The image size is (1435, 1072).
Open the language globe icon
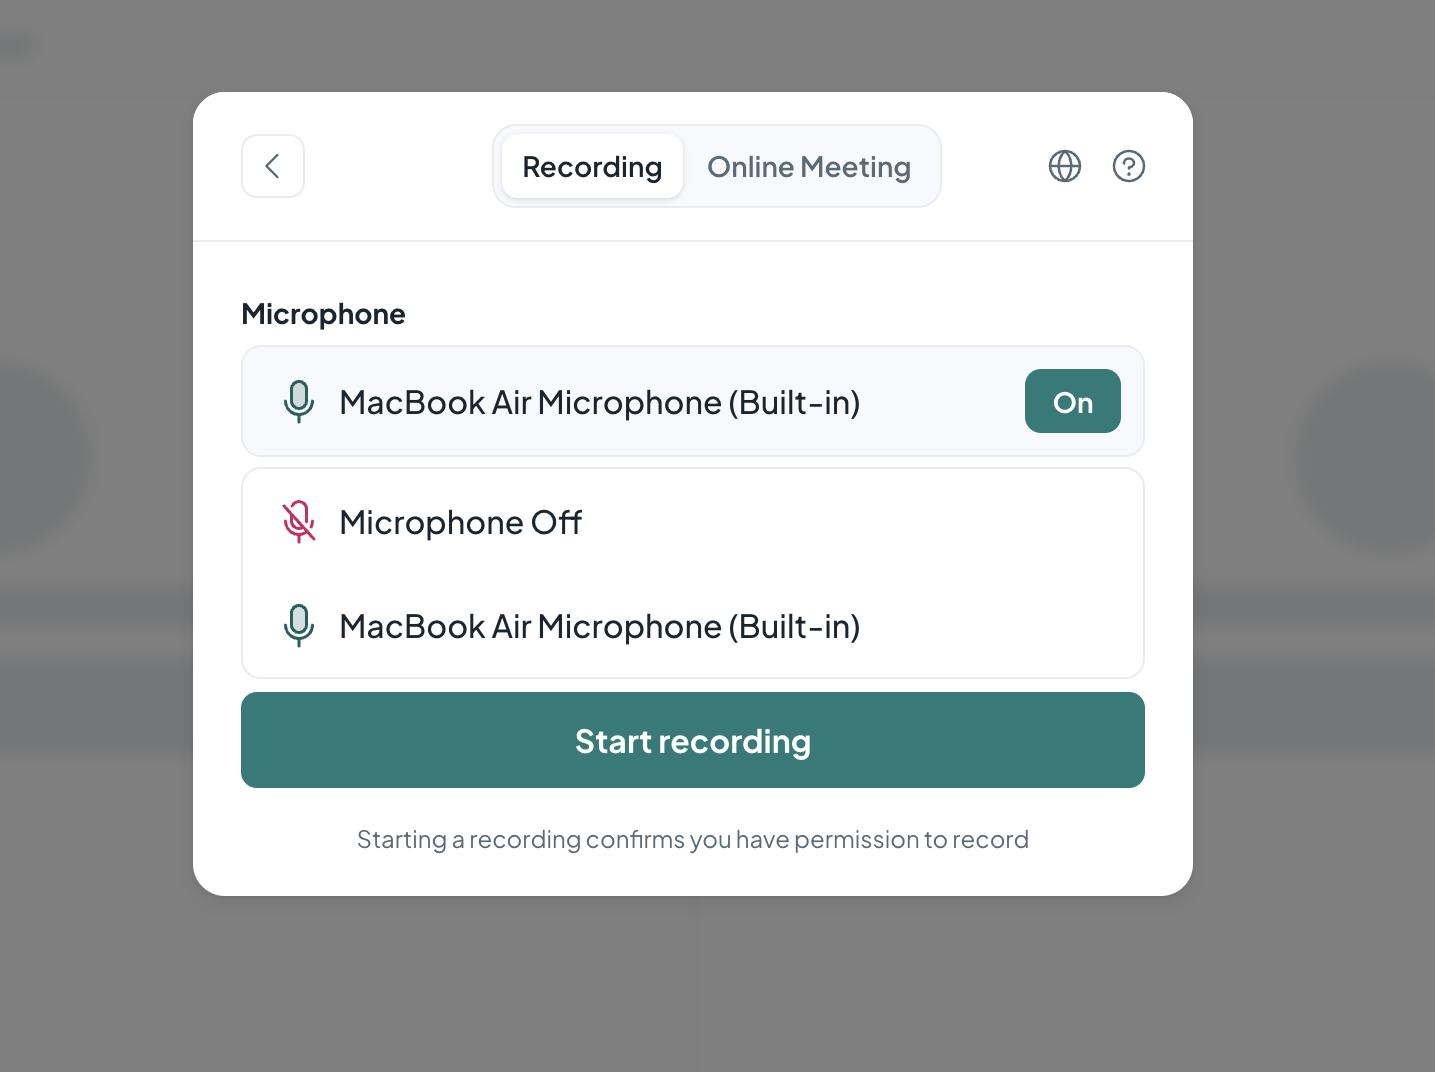click(1065, 166)
